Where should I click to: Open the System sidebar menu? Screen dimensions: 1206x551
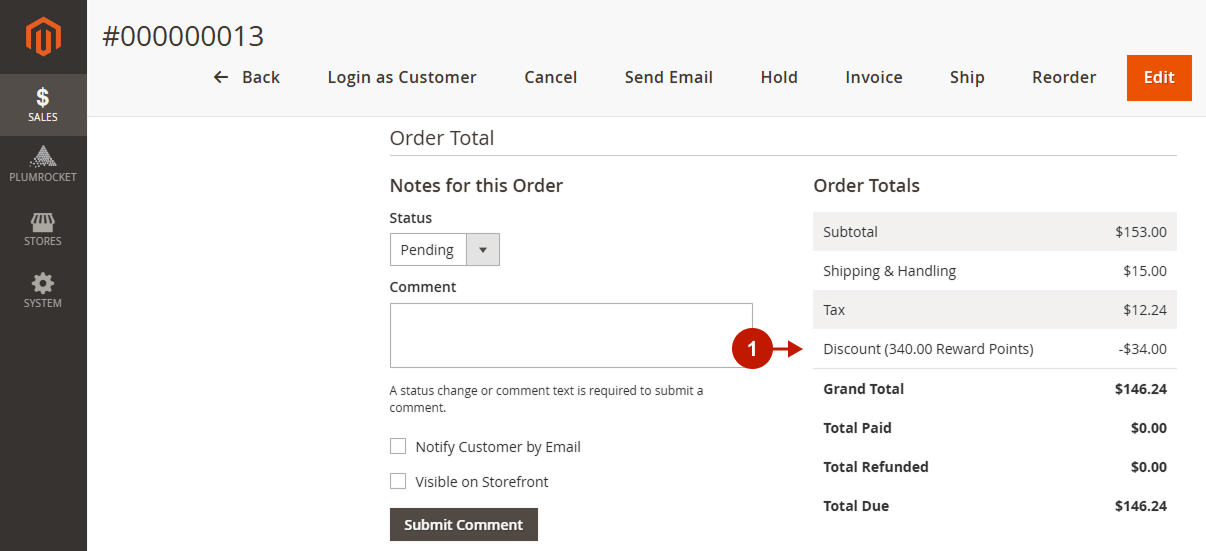[43, 290]
